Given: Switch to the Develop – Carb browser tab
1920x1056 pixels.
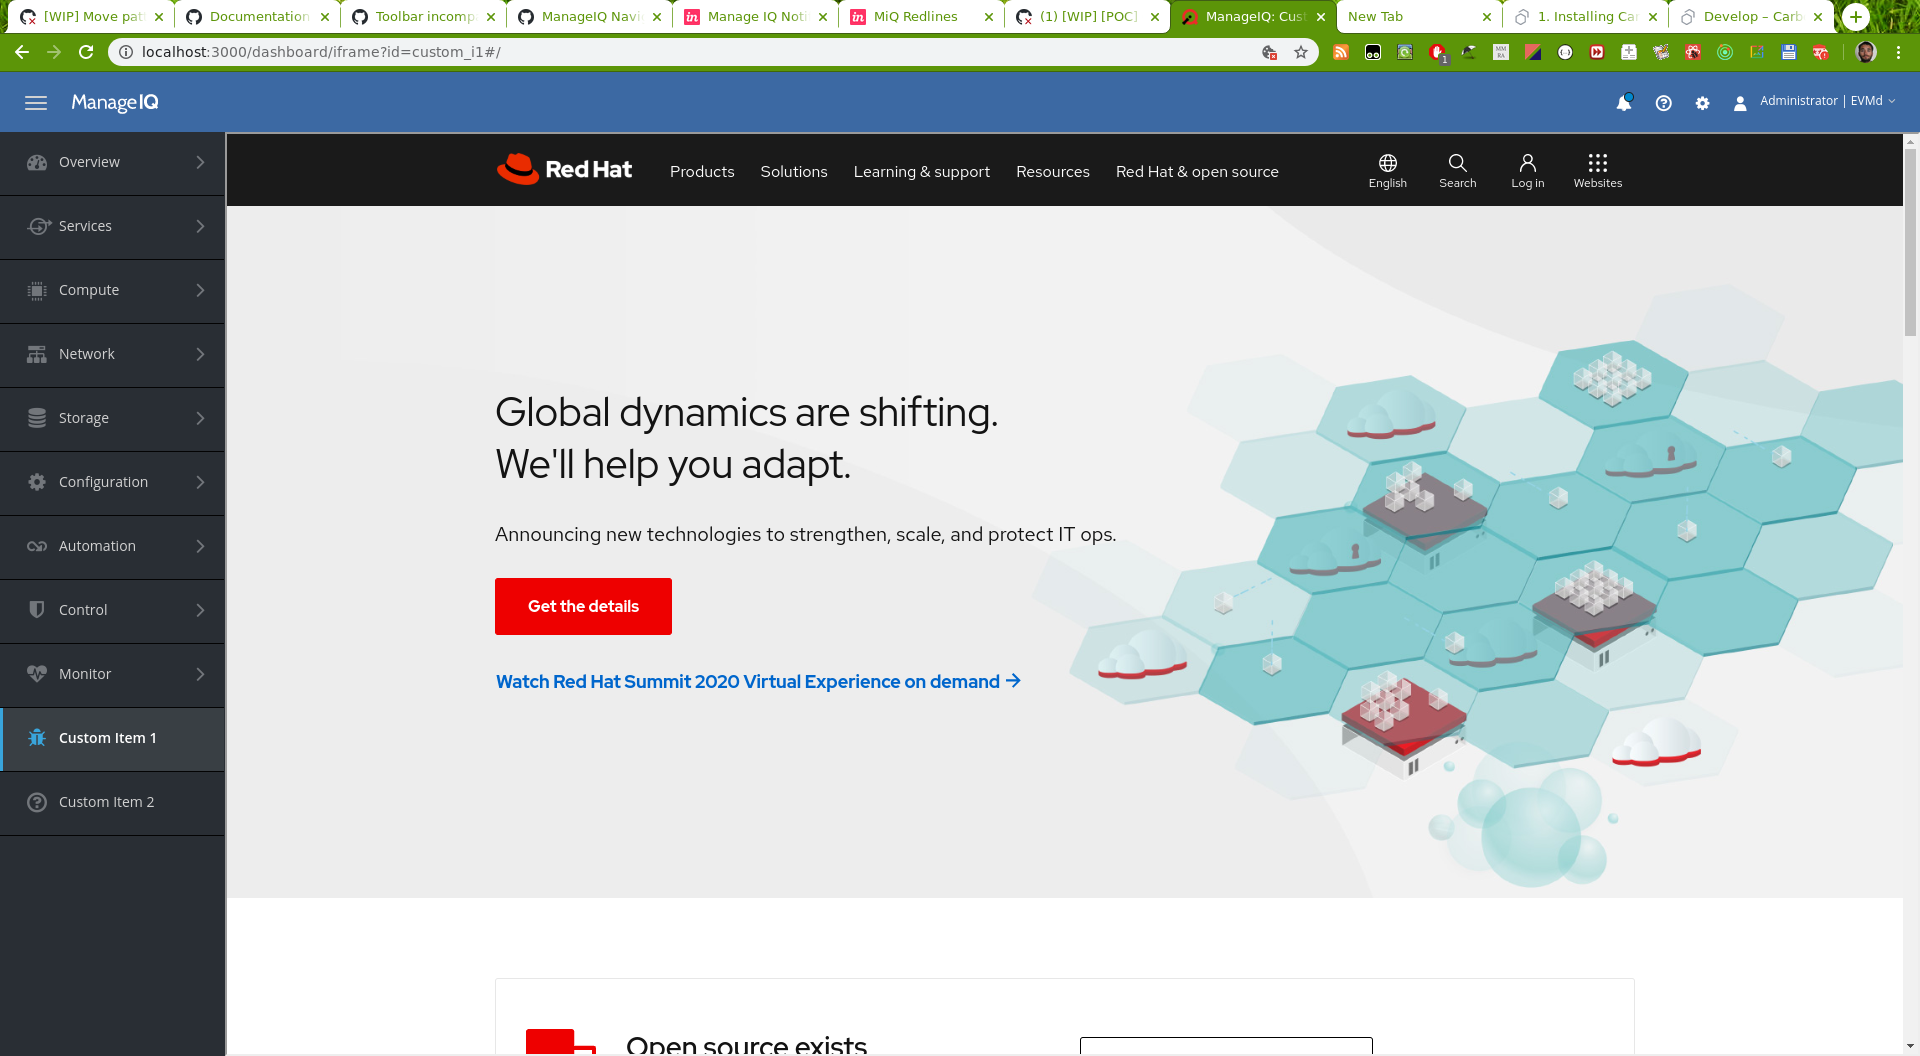Looking at the screenshot, I should point(1750,17).
